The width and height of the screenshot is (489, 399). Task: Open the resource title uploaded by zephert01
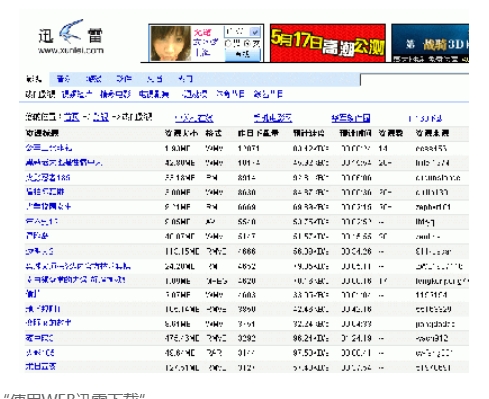pyautogui.click(x=48, y=207)
